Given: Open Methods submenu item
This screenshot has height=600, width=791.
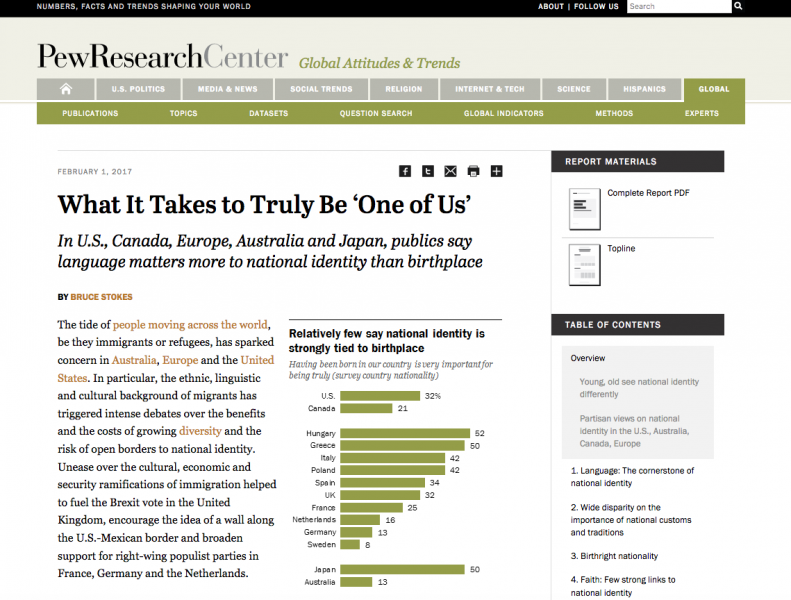Looking at the screenshot, I should click(614, 114).
